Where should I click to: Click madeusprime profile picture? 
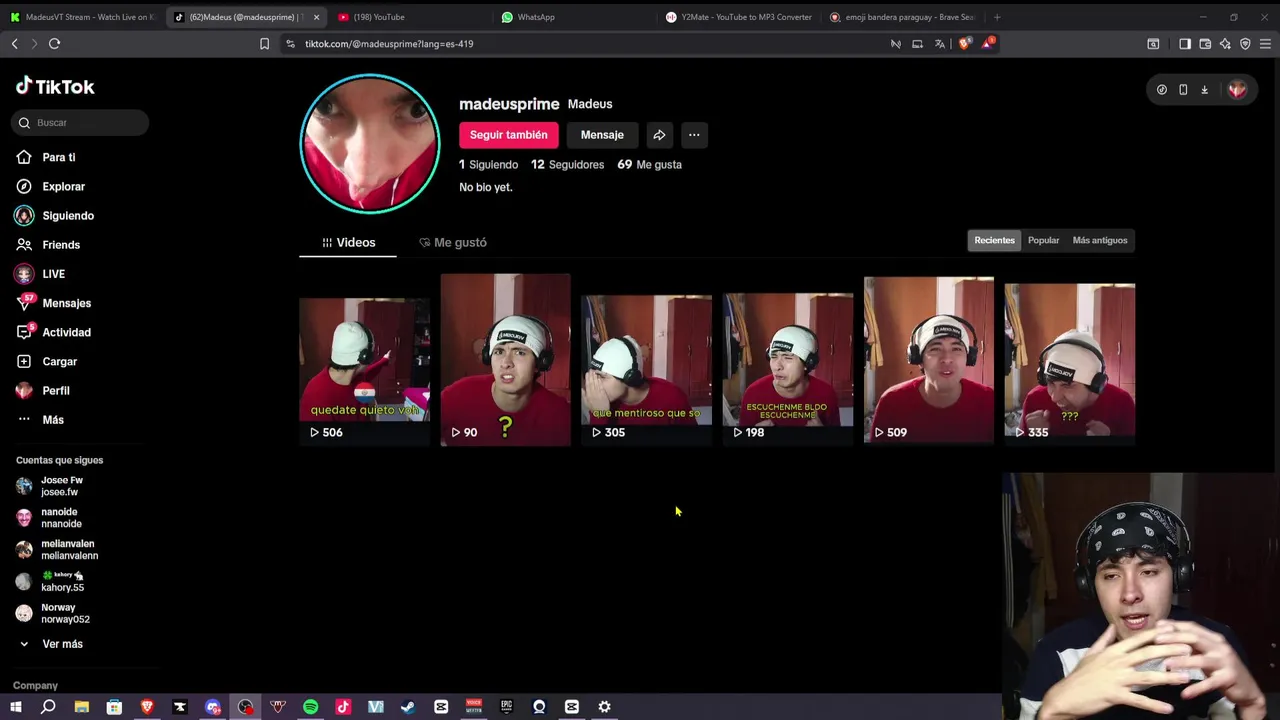click(370, 143)
